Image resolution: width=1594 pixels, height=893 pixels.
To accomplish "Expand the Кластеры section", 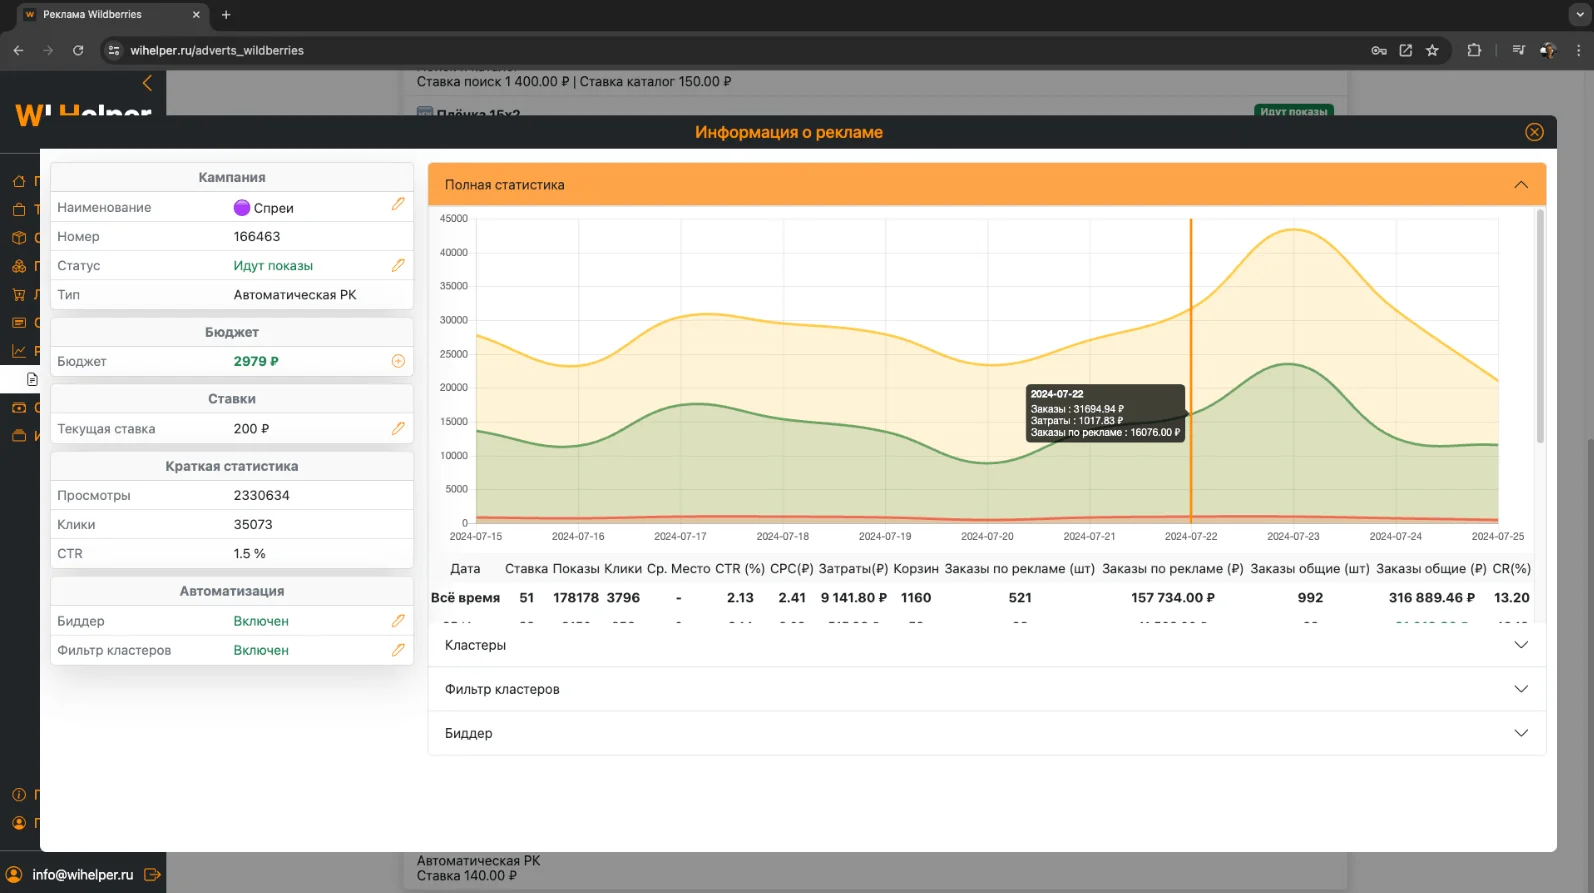I will [1520, 645].
